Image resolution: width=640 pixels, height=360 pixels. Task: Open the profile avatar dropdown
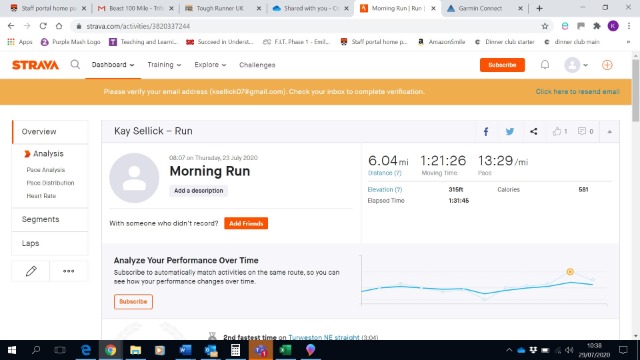(576, 65)
